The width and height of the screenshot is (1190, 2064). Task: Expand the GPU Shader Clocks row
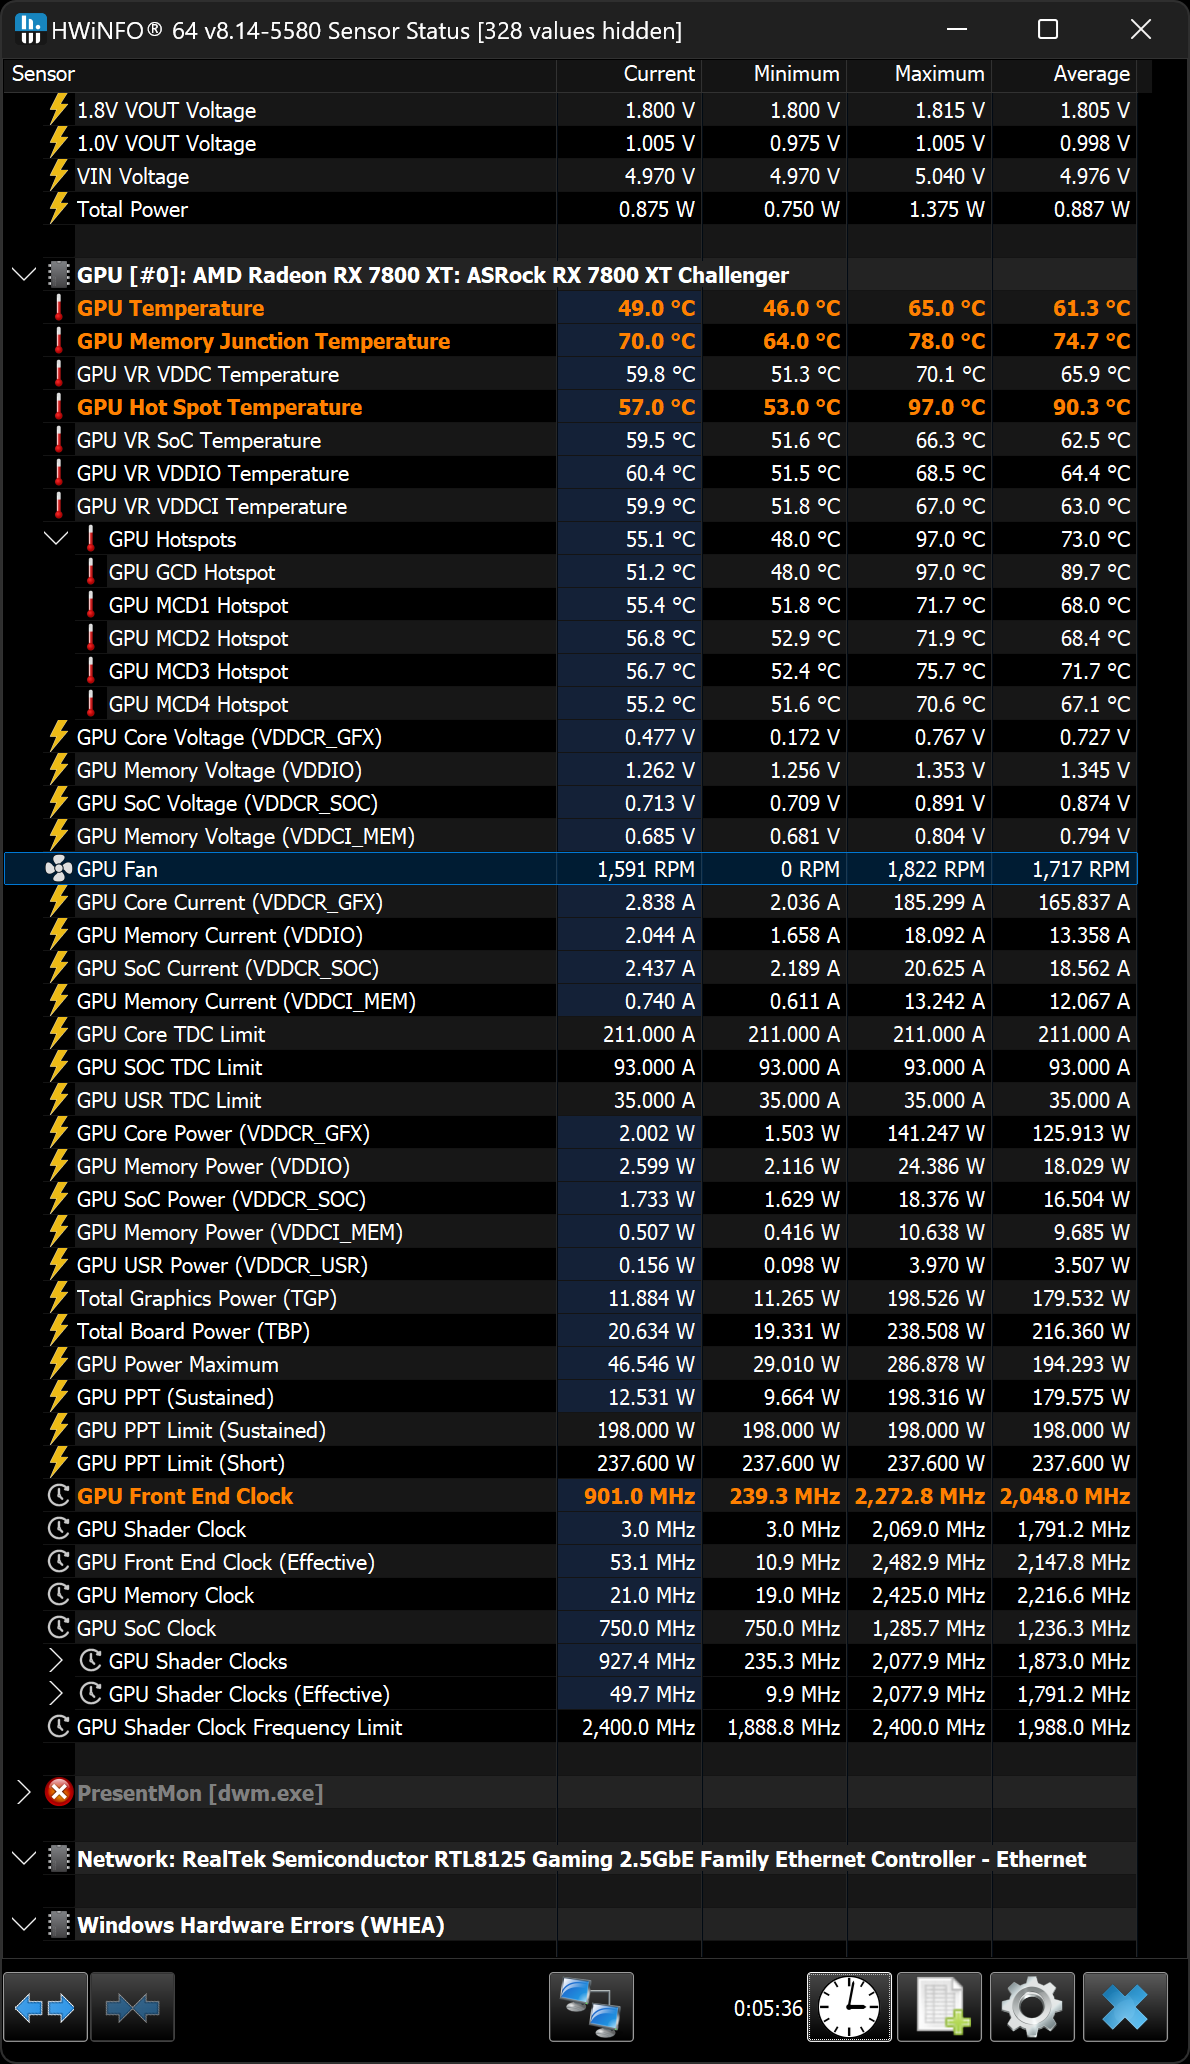56,1660
